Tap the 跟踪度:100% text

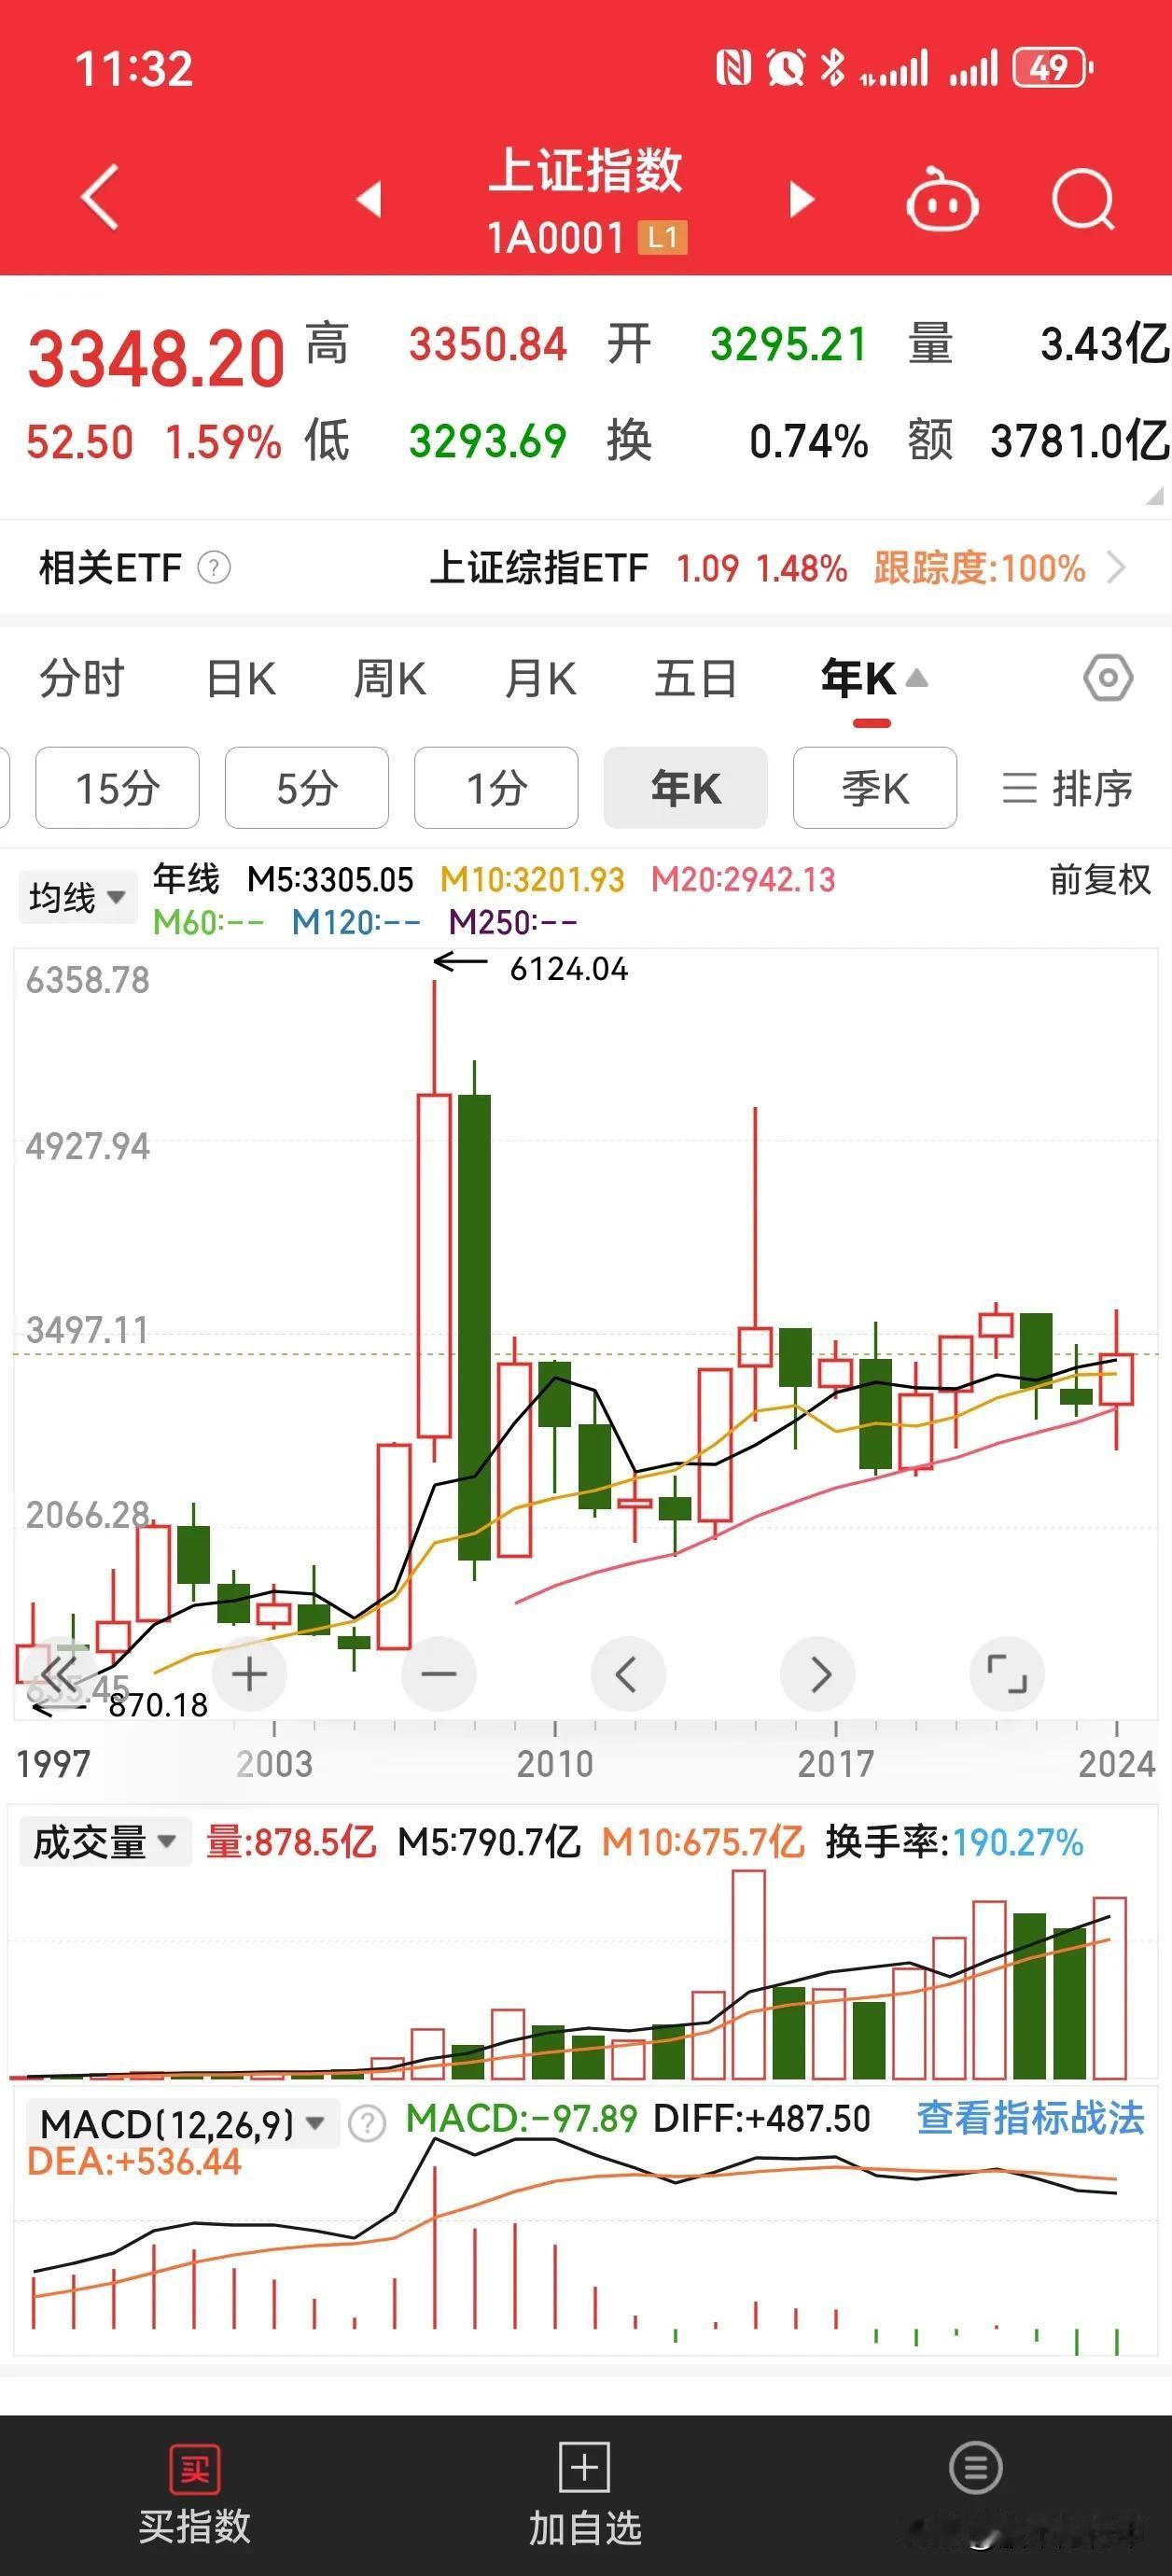click(980, 568)
